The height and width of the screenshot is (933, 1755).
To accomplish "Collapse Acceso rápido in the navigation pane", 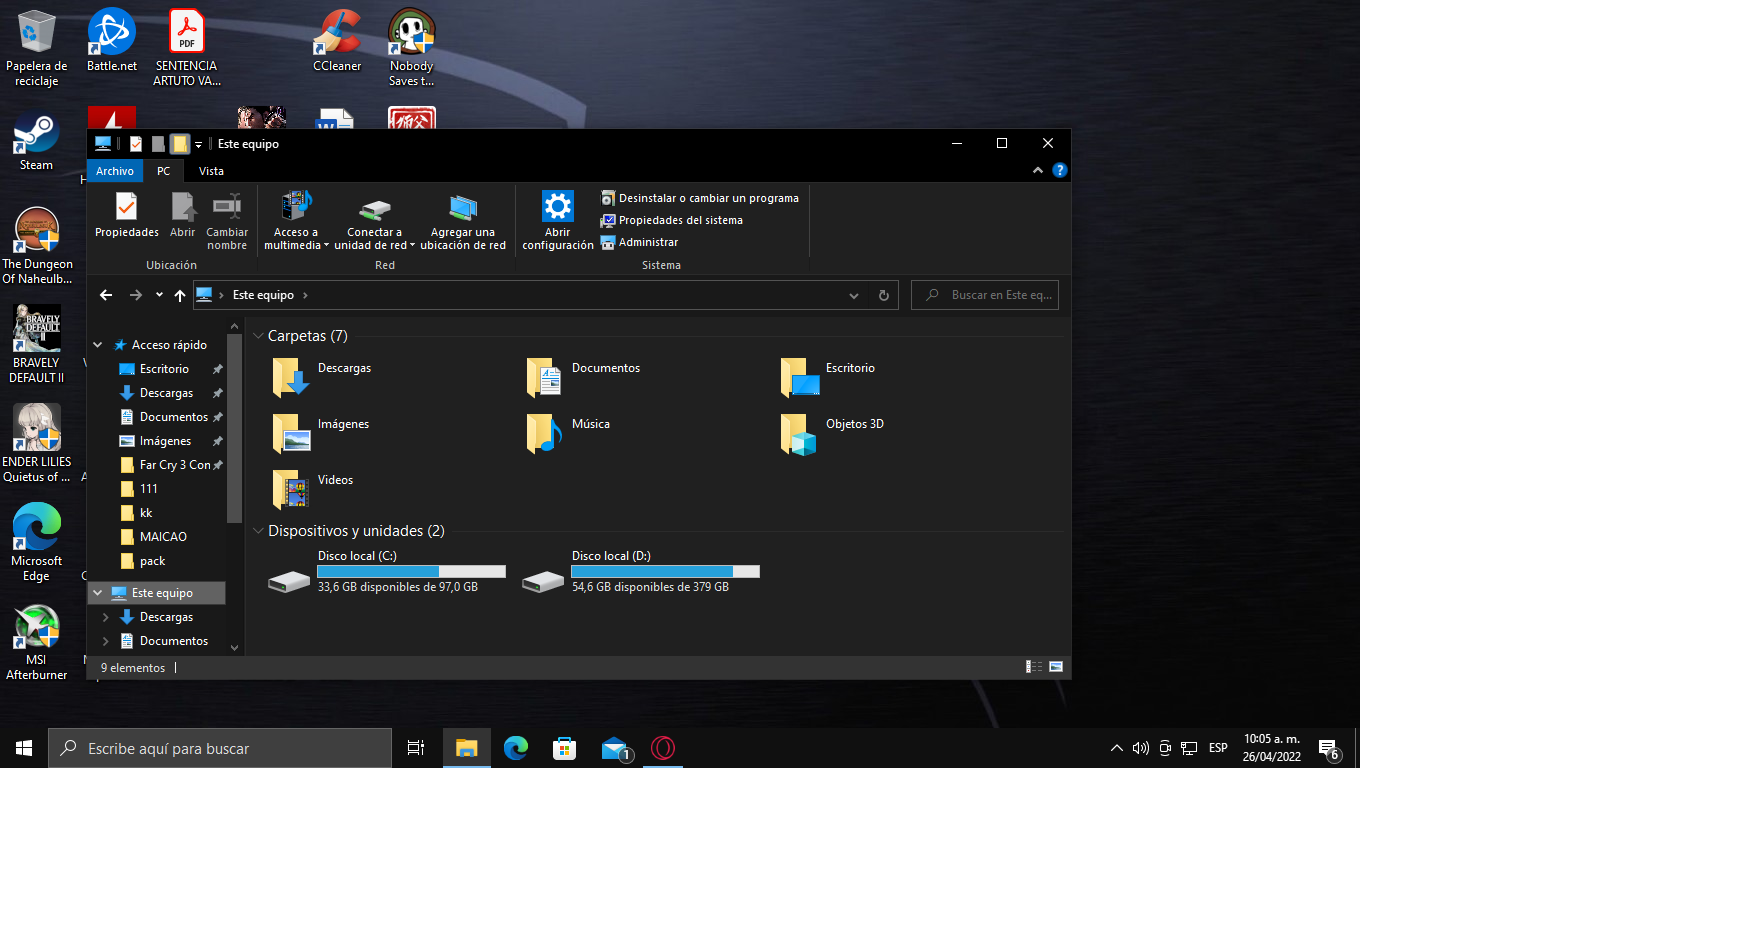I will click(98, 345).
